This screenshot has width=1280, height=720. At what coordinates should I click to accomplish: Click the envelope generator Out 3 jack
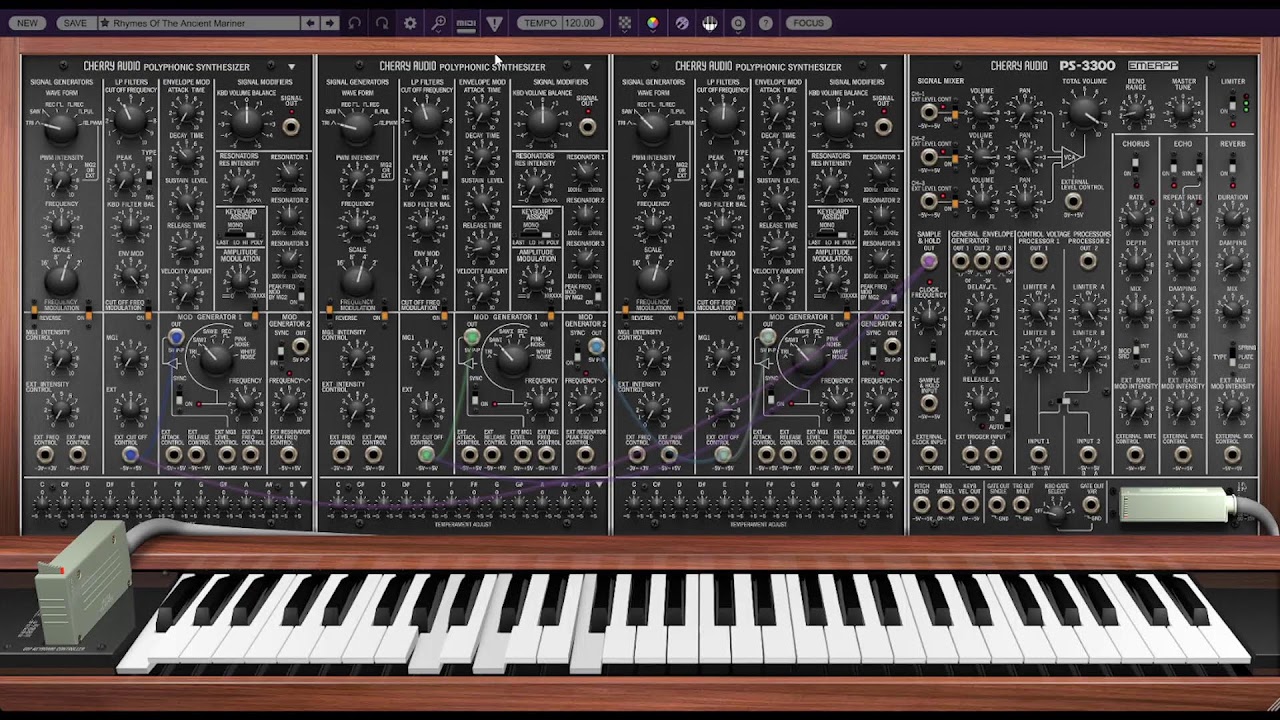tap(1003, 261)
